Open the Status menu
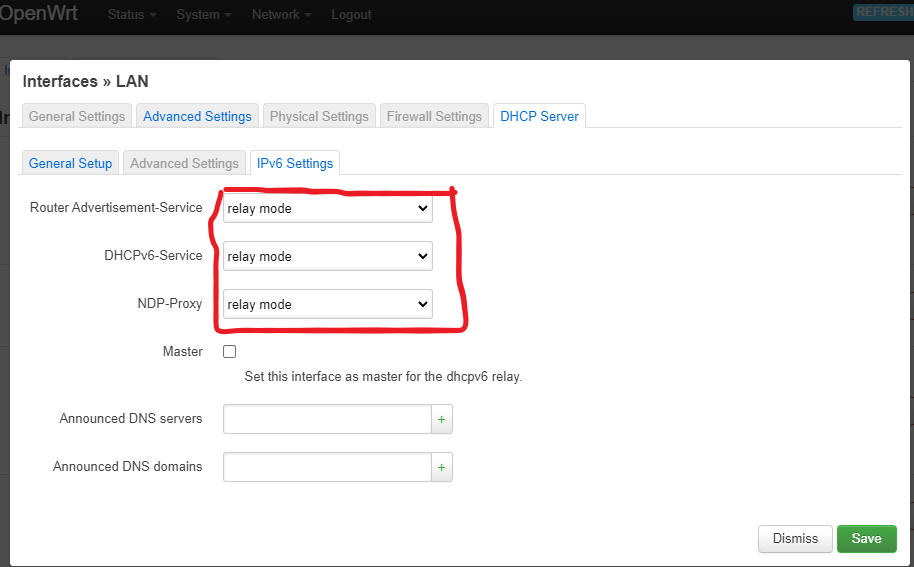 point(132,15)
